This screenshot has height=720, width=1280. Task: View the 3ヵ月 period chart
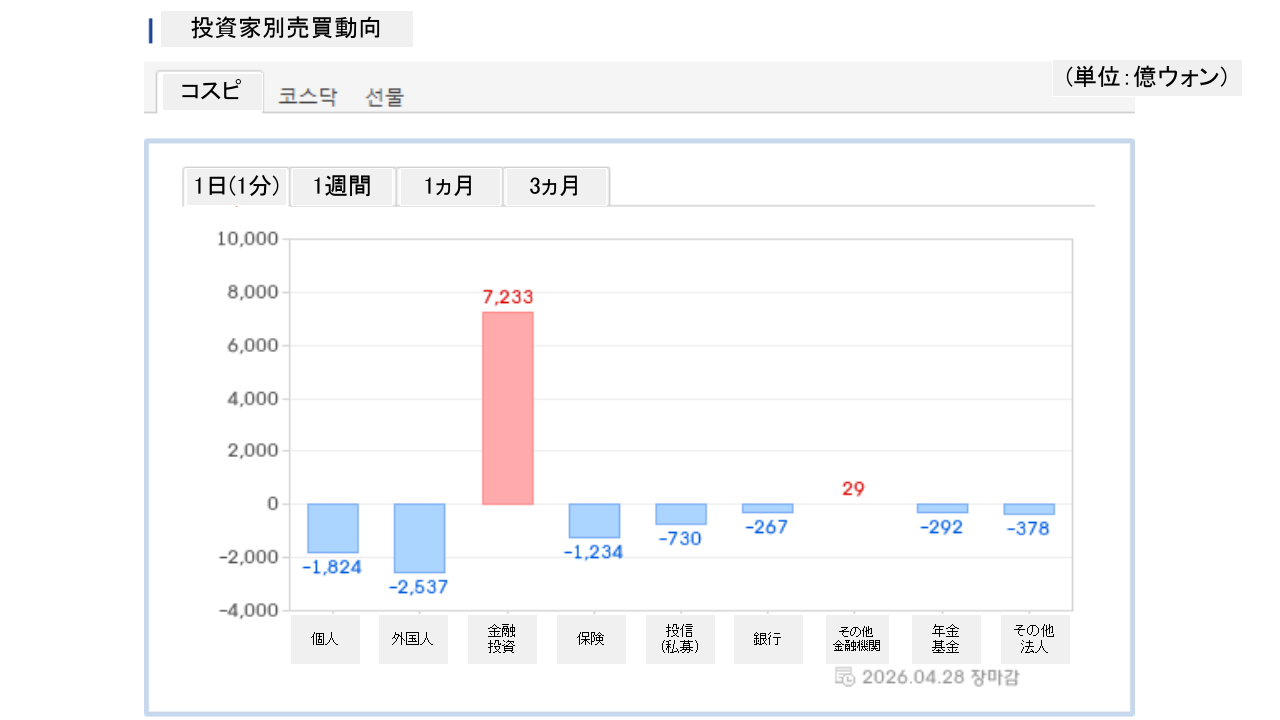coord(555,186)
